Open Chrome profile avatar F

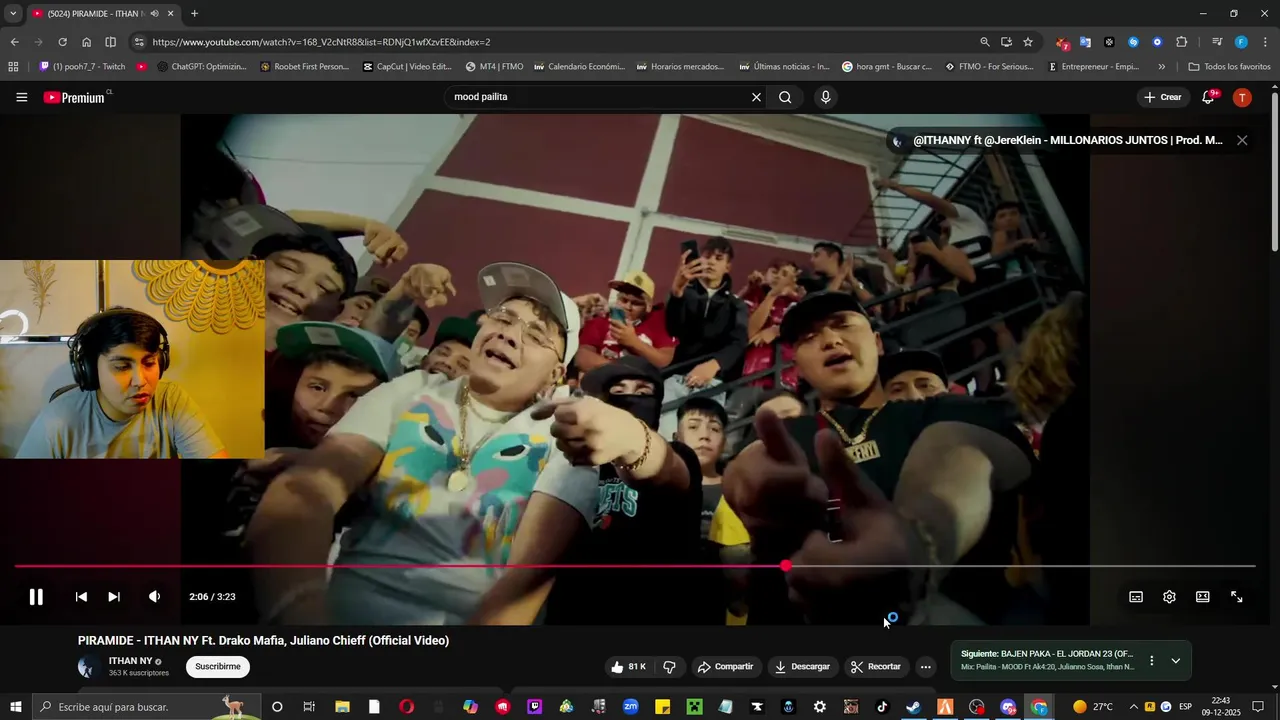pos(1241,42)
